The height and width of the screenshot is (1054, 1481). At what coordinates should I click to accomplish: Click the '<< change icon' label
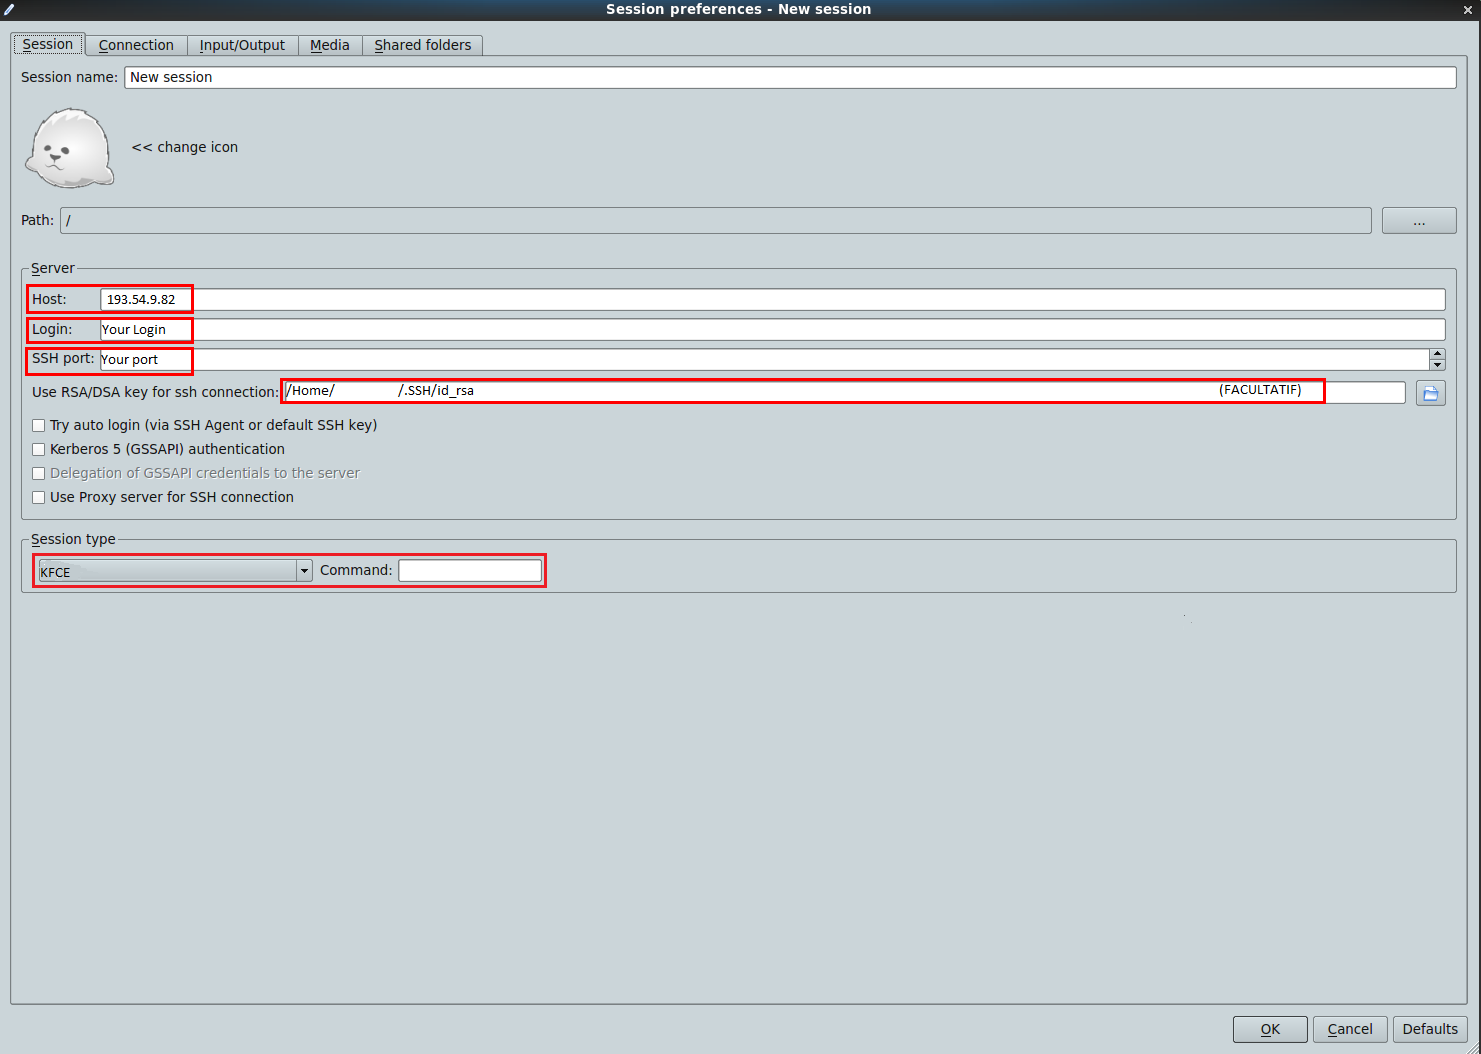pos(185,147)
